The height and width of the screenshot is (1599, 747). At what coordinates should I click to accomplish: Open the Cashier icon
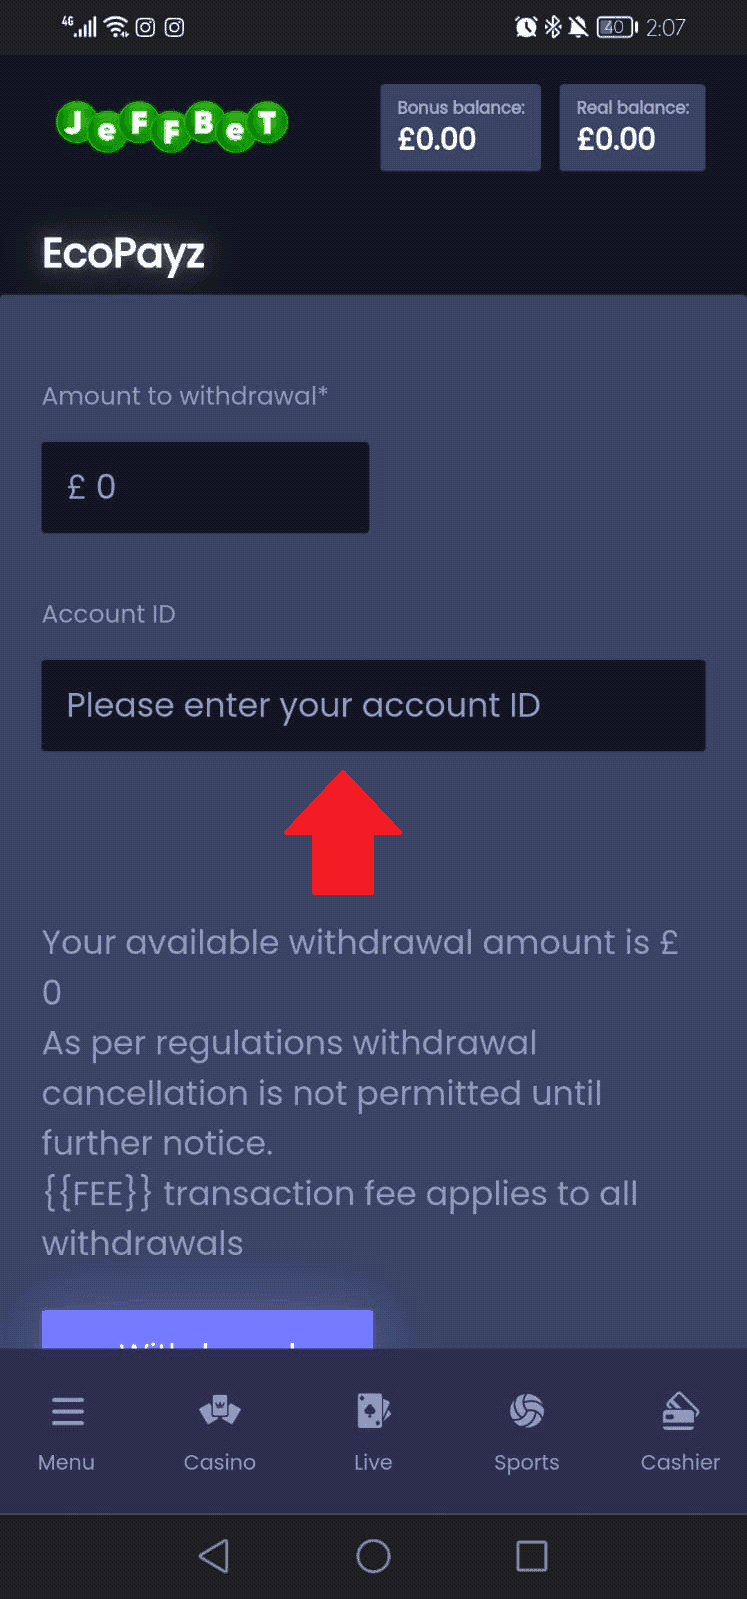(680, 1411)
